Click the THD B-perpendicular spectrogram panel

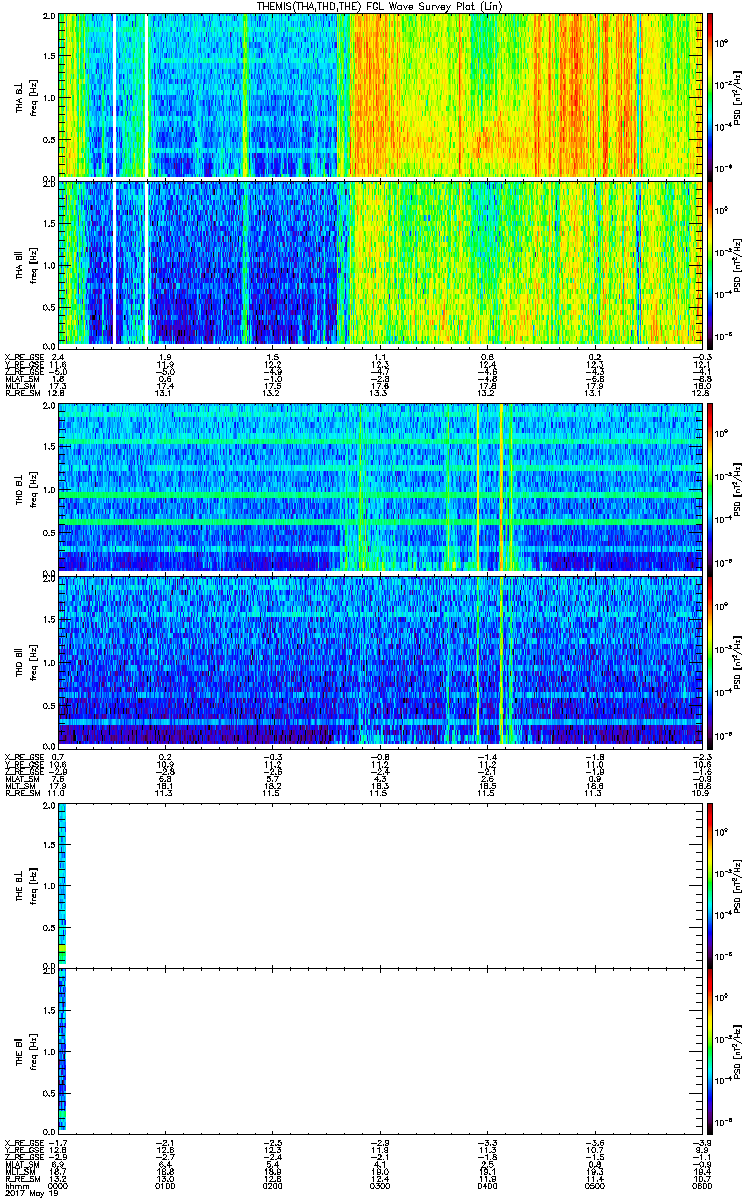click(x=379, y=487)
